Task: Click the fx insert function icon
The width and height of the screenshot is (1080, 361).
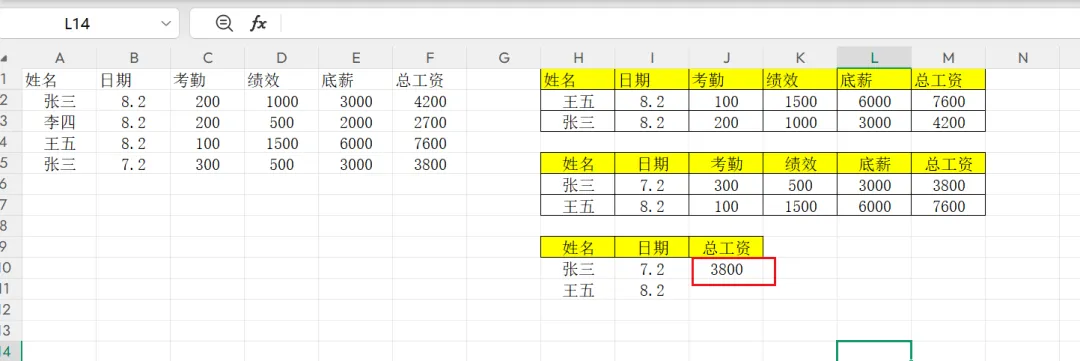Action: coord(258,23)
